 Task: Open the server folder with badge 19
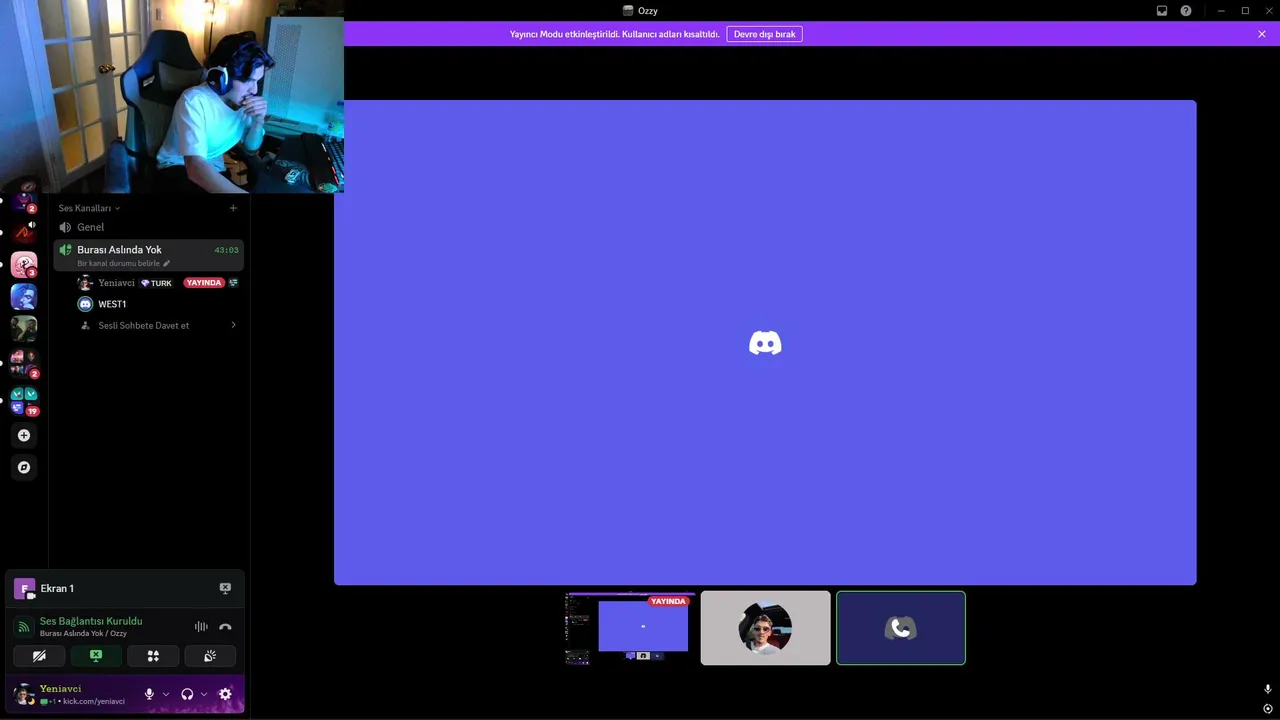[x=24, y=401]
